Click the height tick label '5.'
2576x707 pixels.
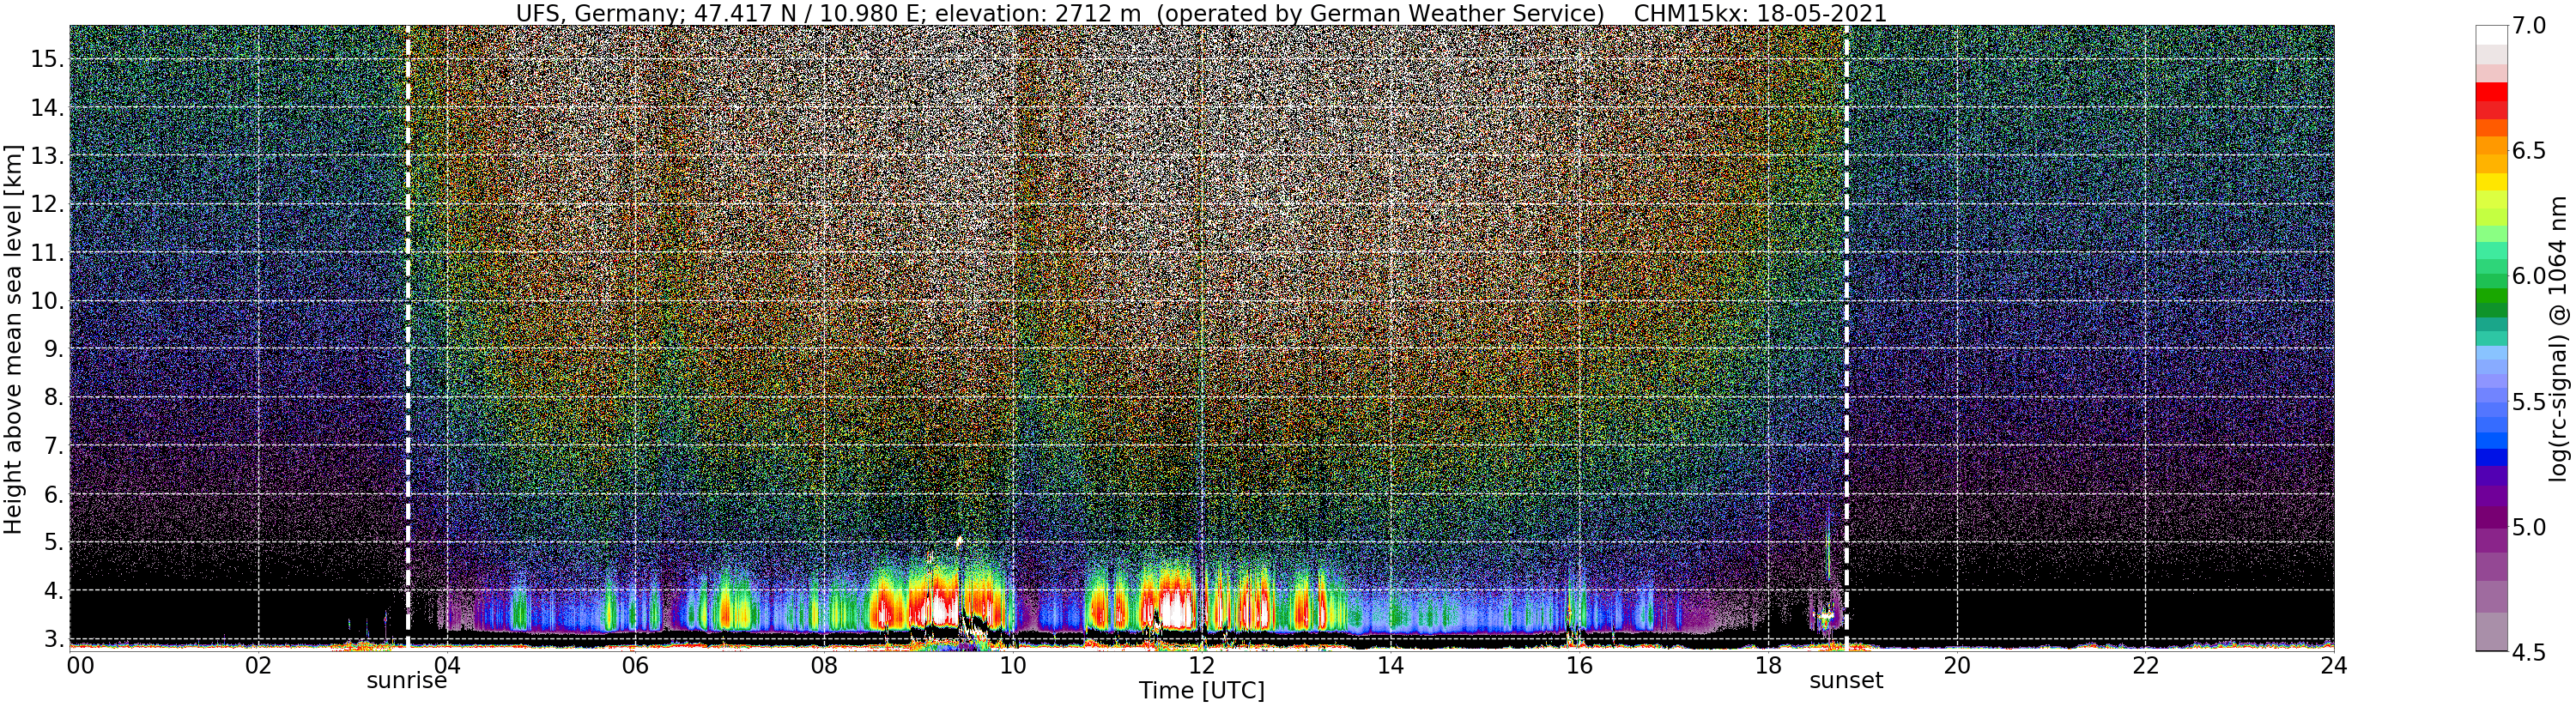pyautogui.click(x=53, y=542)
